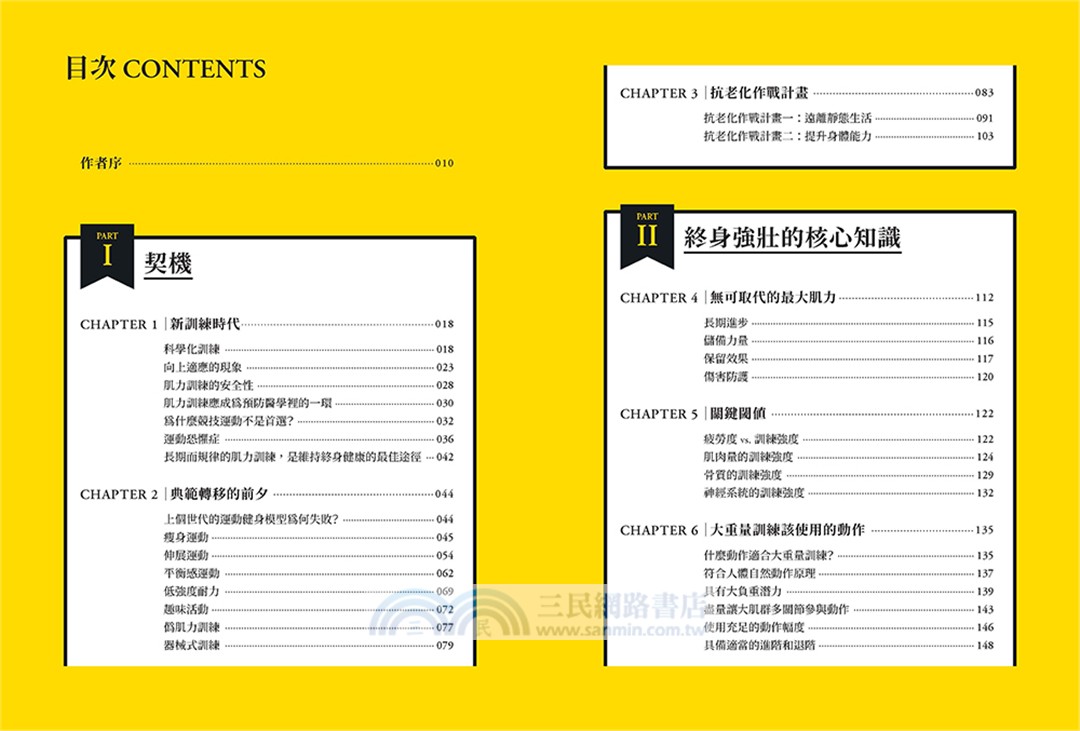The height and width of the screenshot is (731, 1080).
Task: Select the '使用充足的動作幅度' row
Action: (849, 627)
